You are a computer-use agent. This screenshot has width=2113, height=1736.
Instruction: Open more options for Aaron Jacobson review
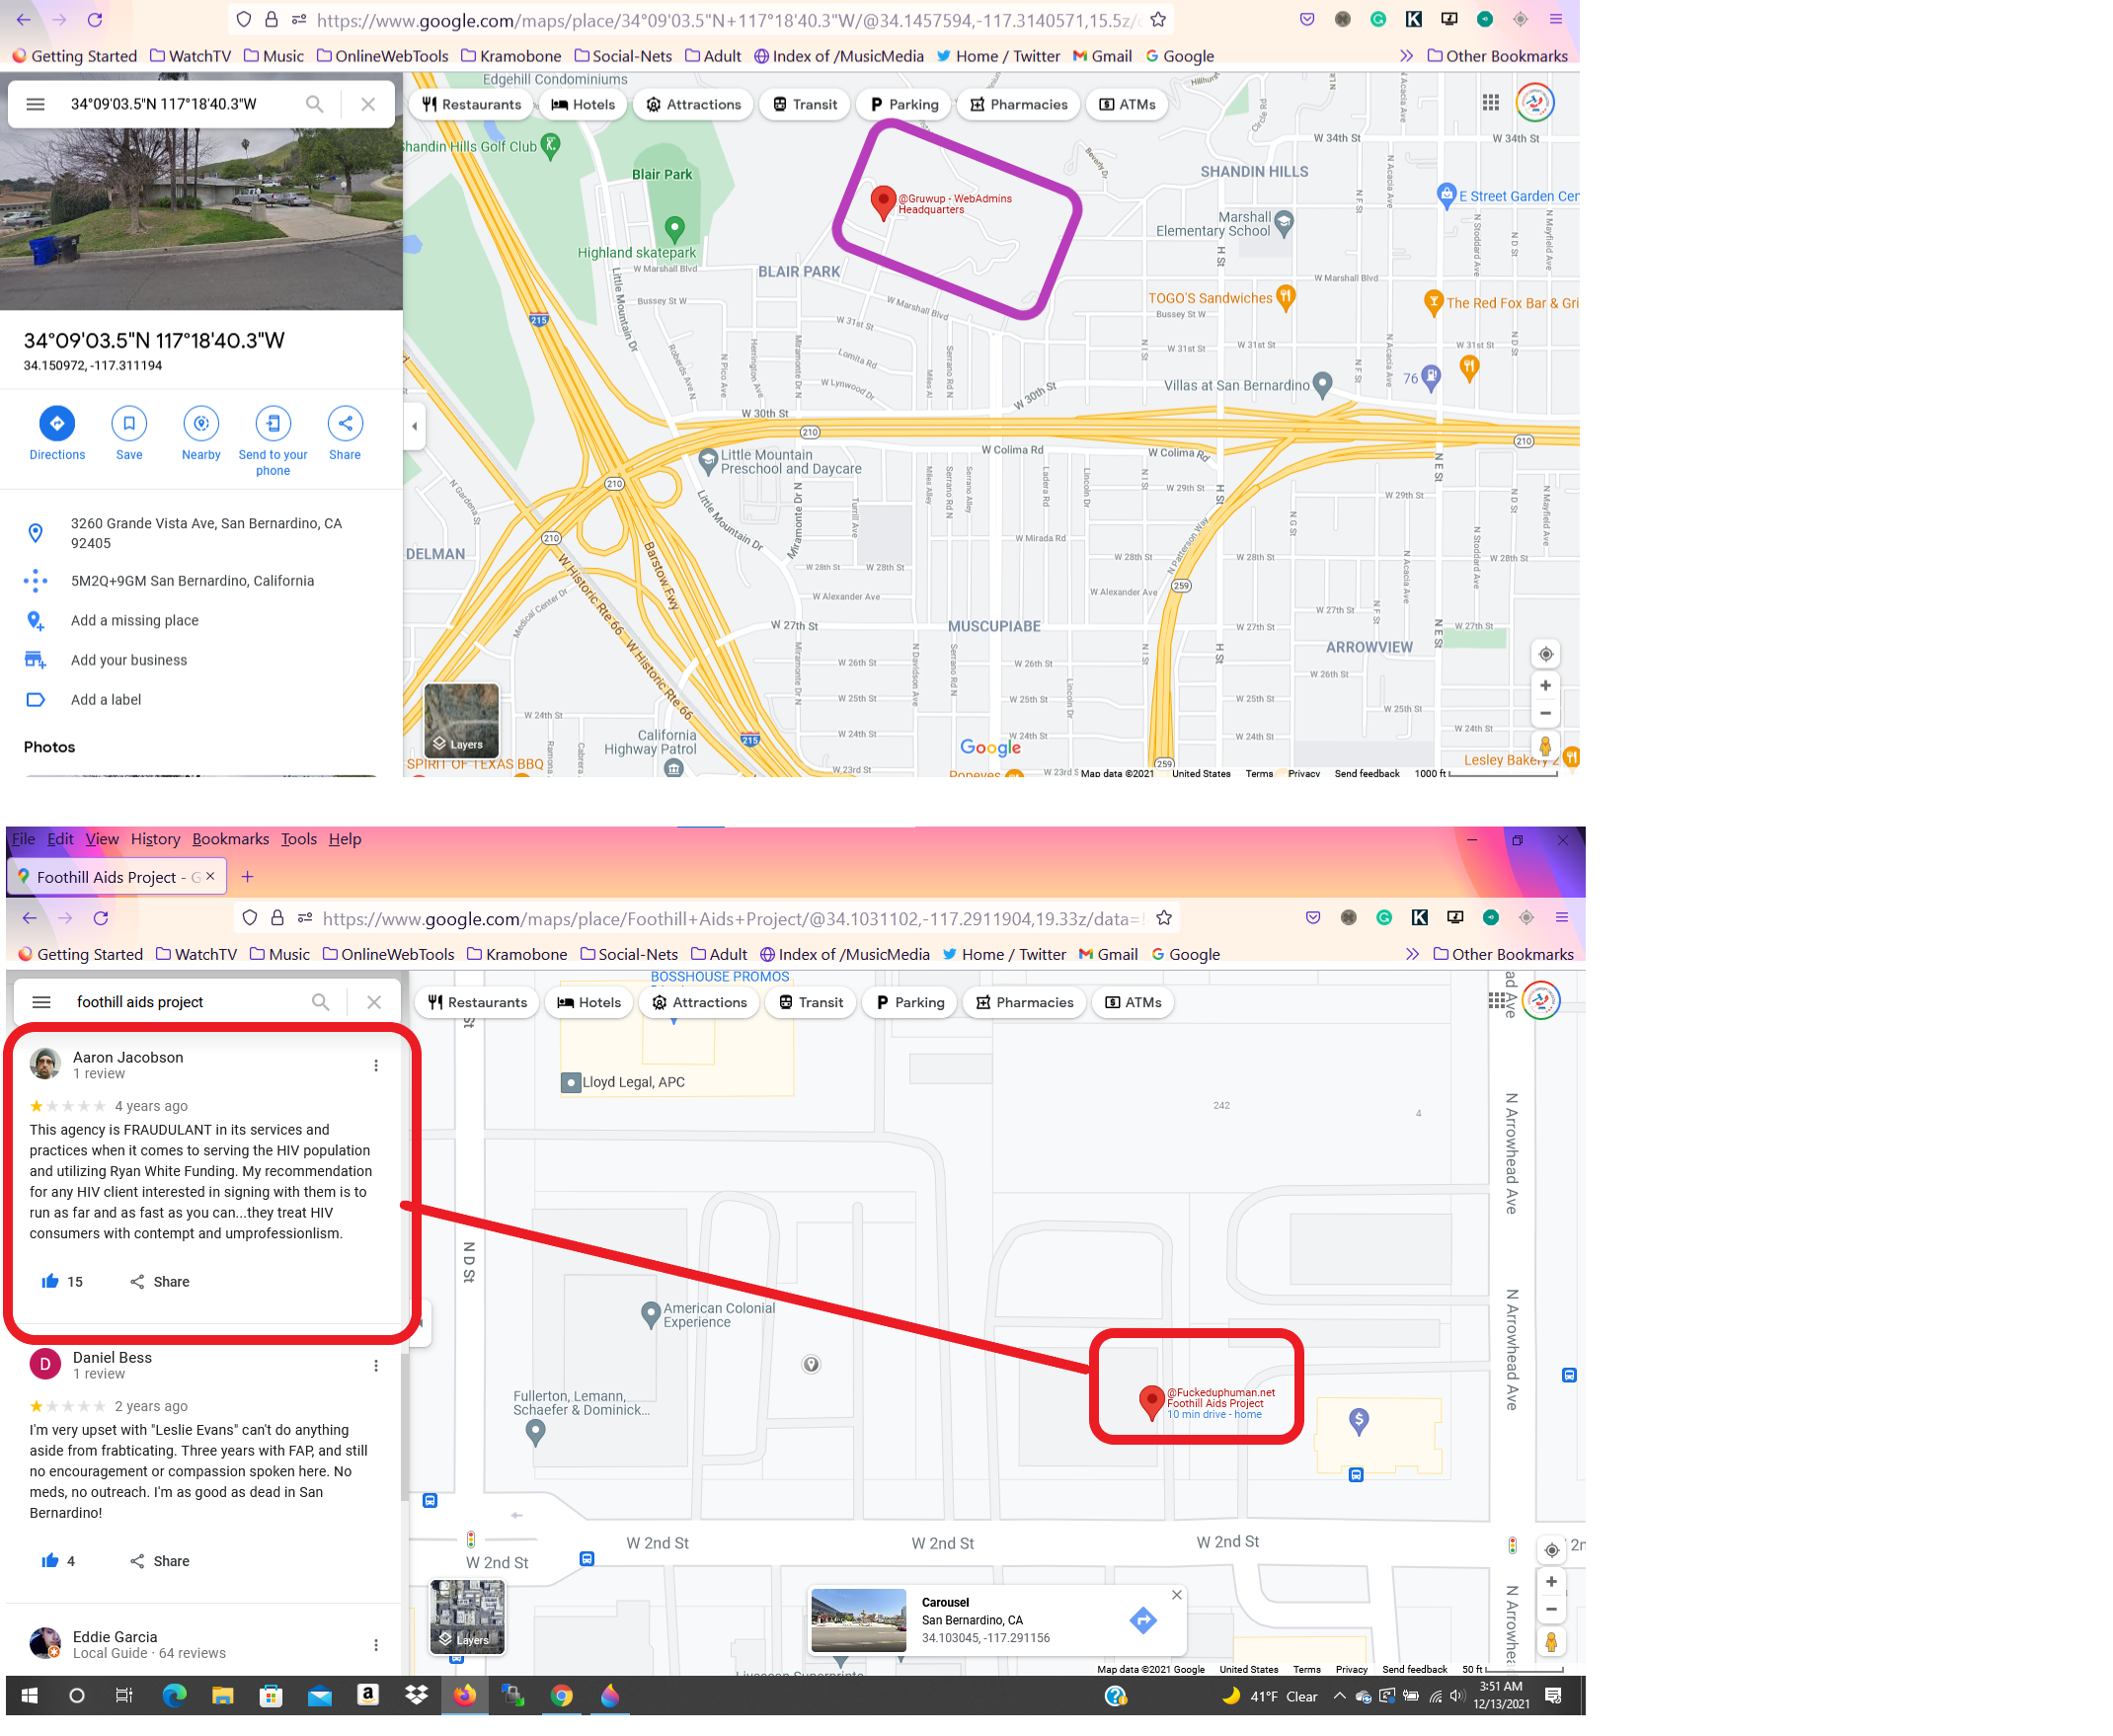click(376, 1065)
